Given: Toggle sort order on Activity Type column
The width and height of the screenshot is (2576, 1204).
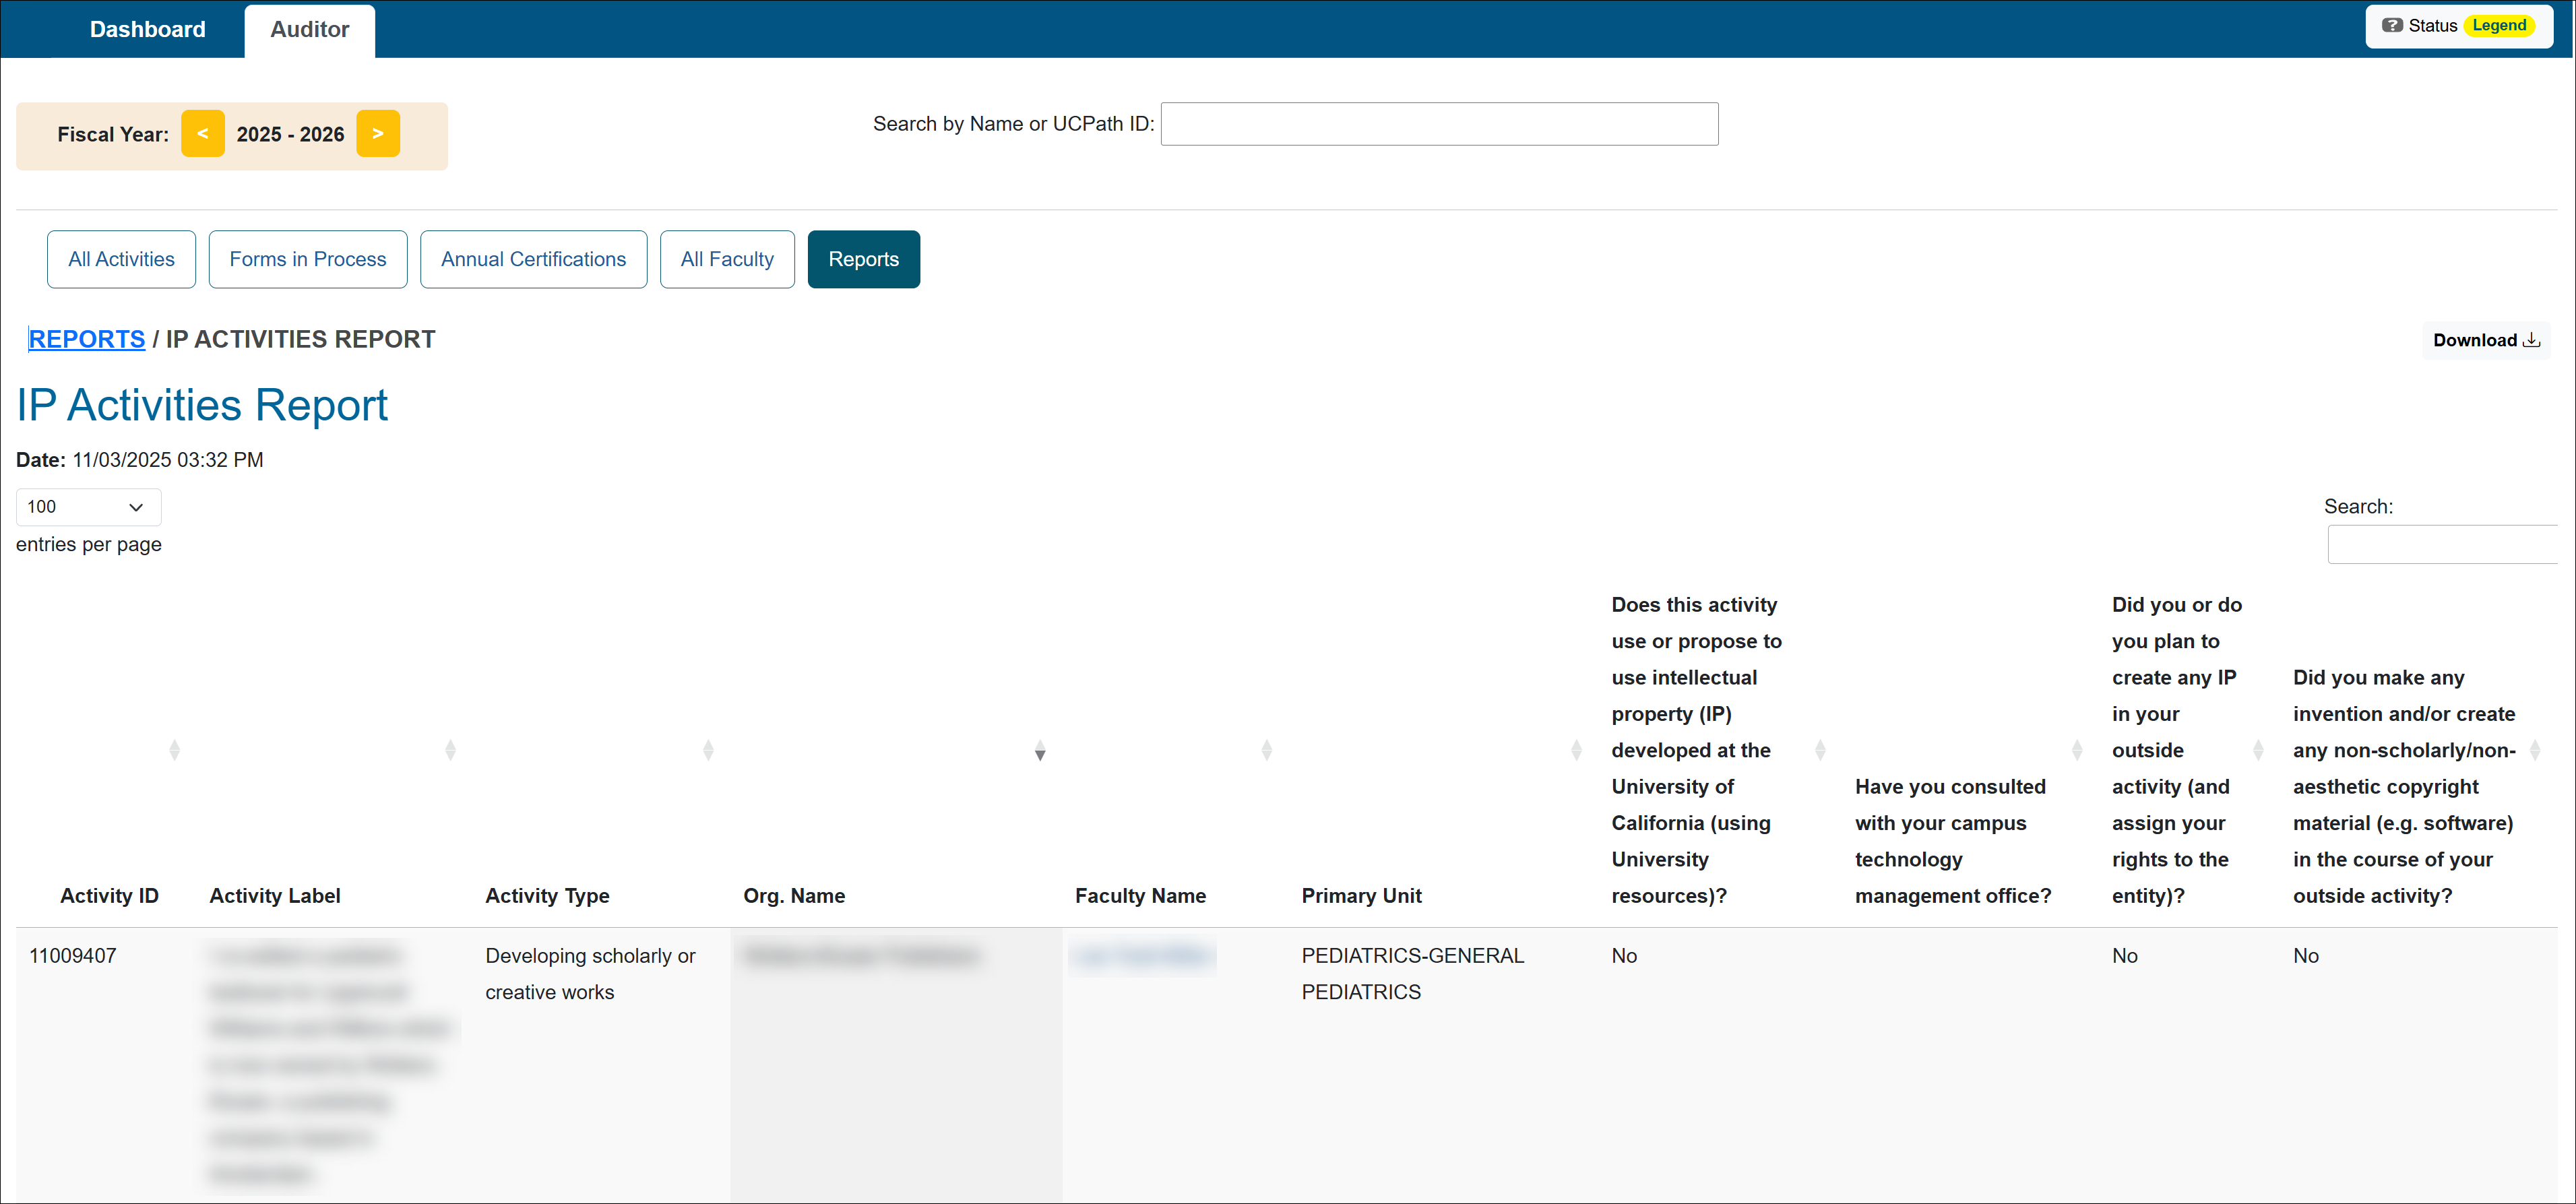Looking at the screenshot, I should coord(709,749).
